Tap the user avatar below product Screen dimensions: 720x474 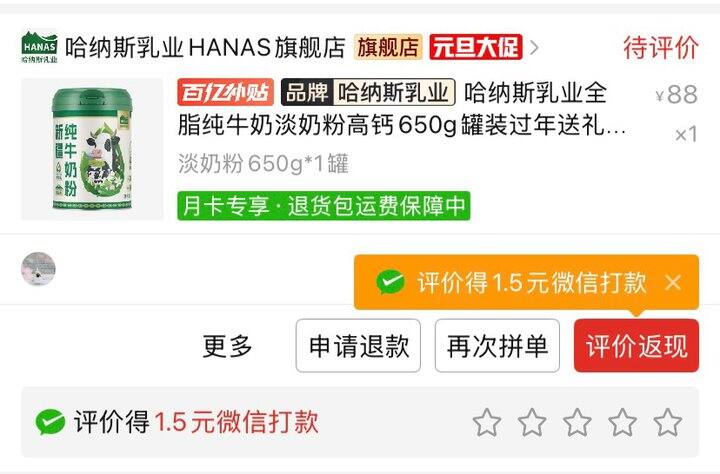39,269
